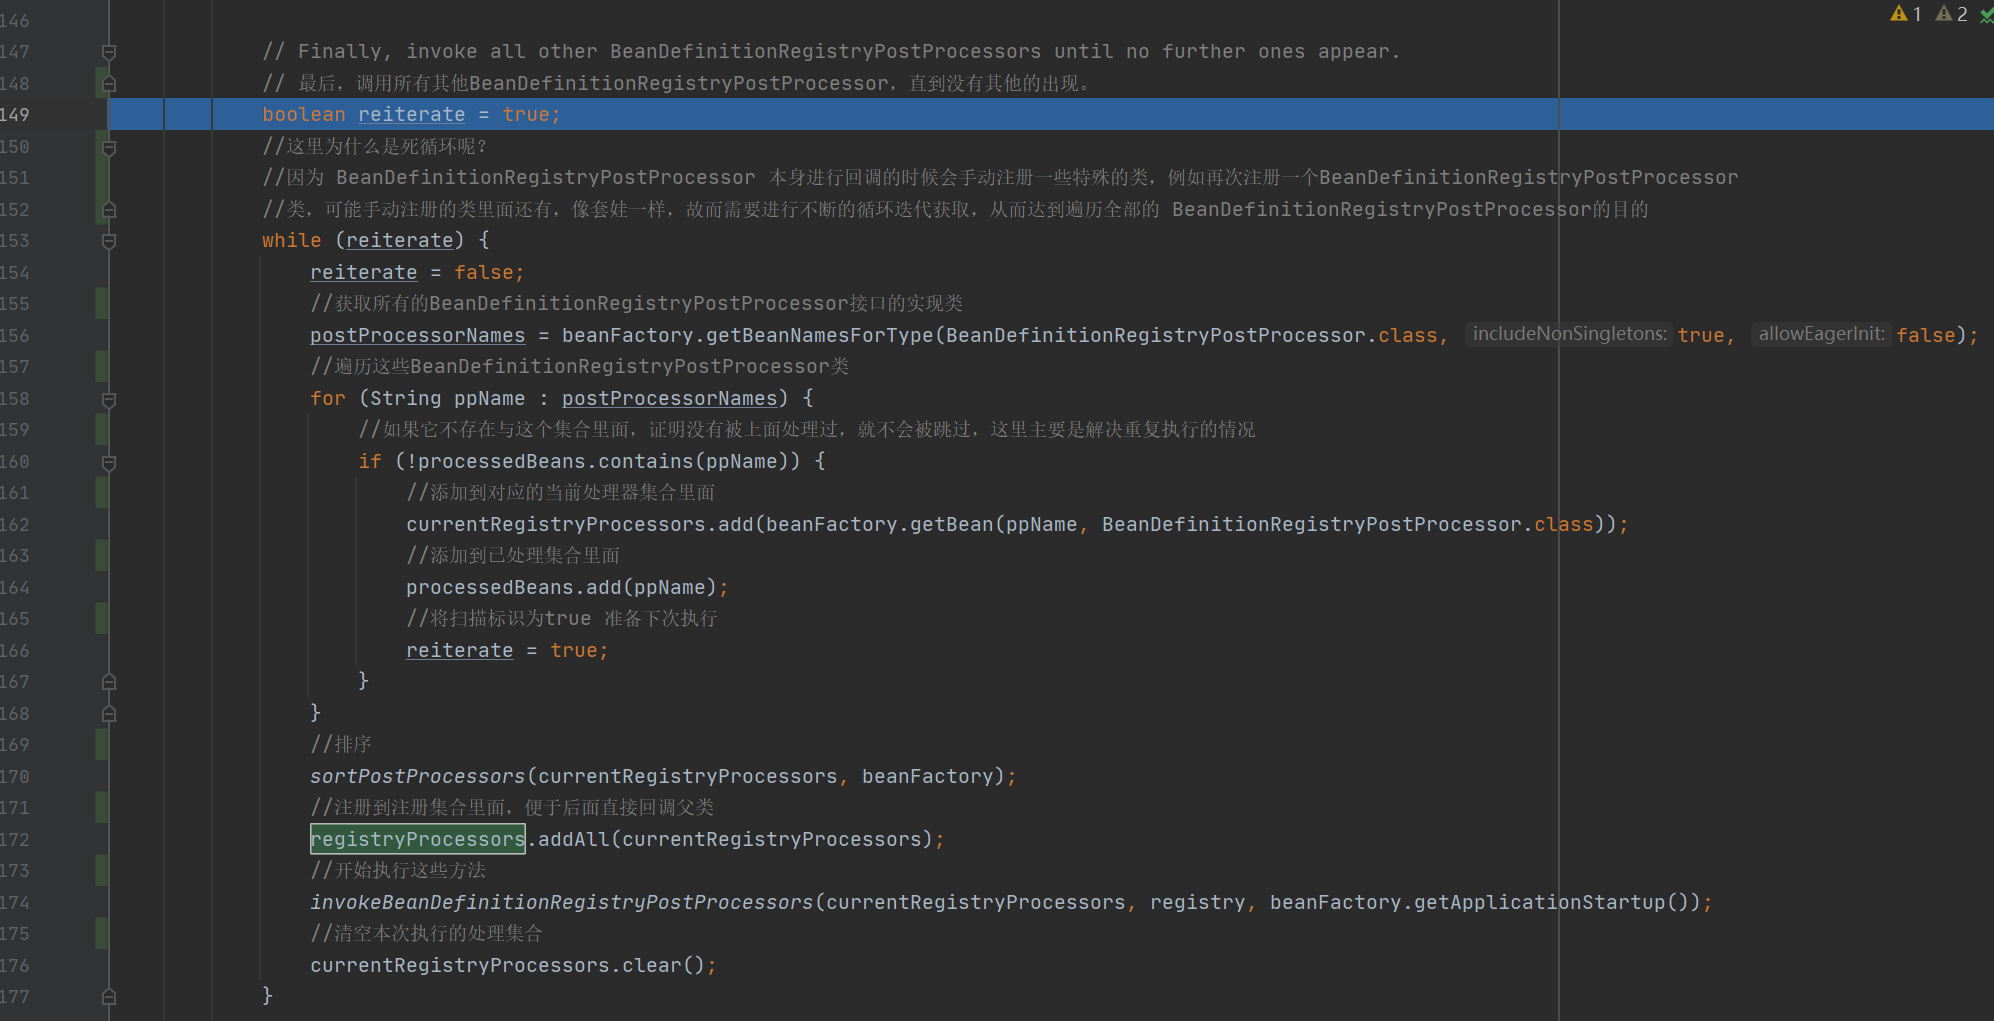
Task: Click 'currentRegistryProcessors.clear()' on line 176
Action: [x=507, y=966]
